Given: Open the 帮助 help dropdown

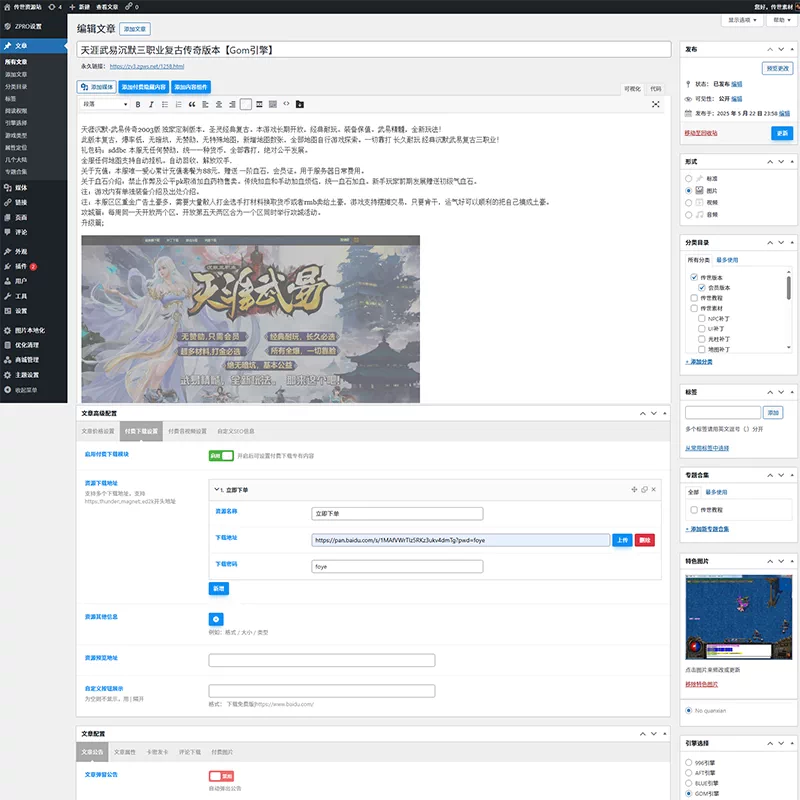Looking at the screenshot, I should (x=781, y=20).
